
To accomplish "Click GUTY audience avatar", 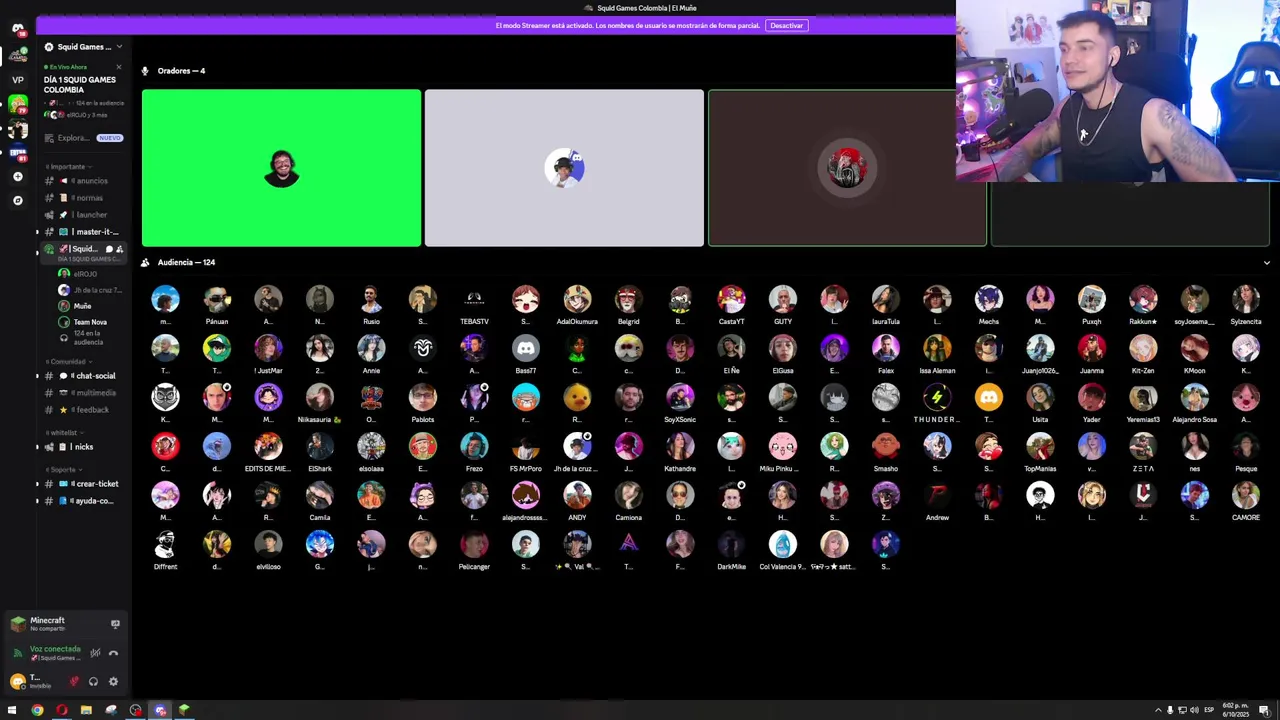I will point(783,299).
